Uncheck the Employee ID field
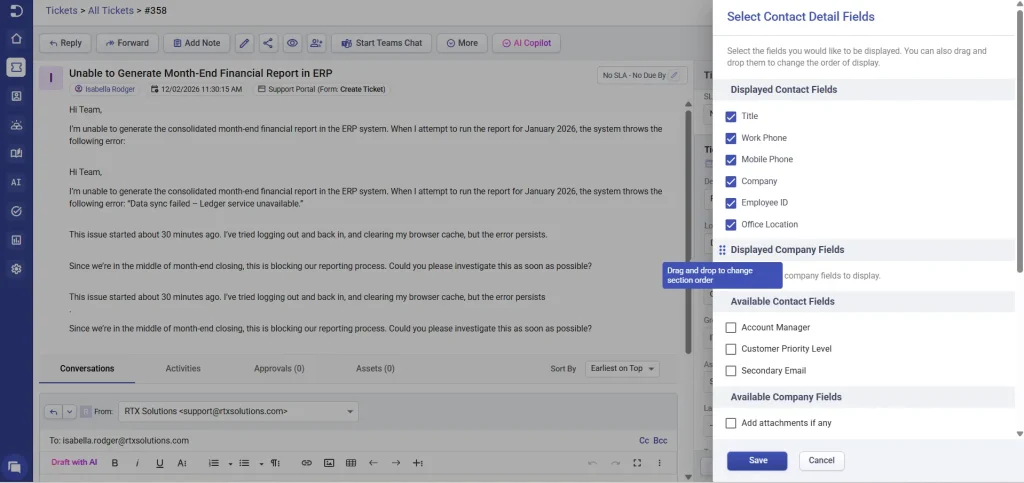The image size is (1024, 483). (x=731, y=203)
